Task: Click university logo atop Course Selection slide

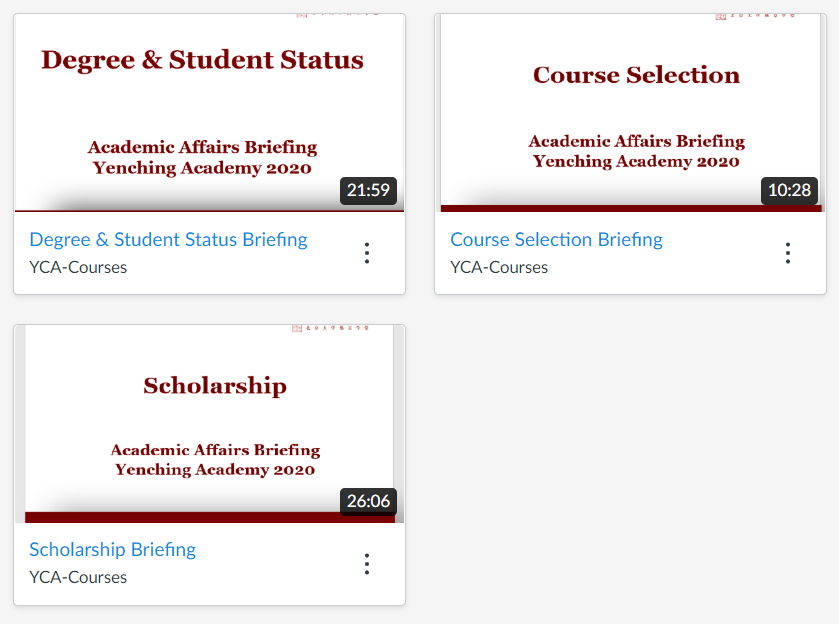Action: pos(755,17)
